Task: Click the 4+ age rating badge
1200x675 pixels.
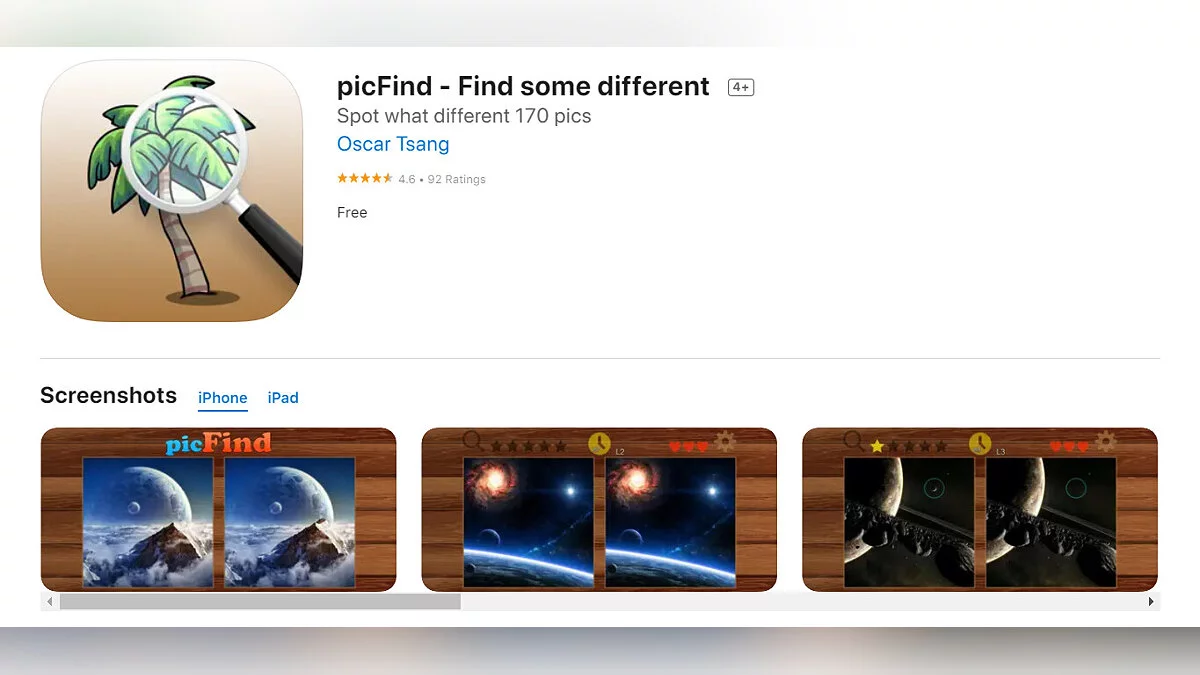Action: pos(741,87)
